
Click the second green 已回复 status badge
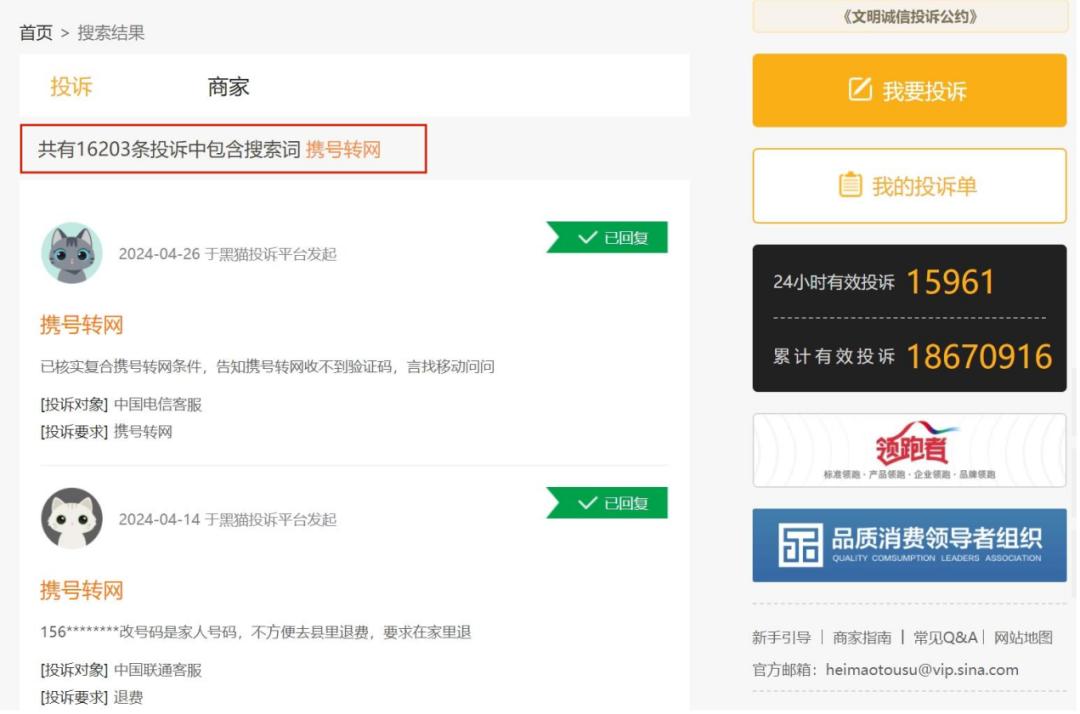pyautogui.click(x=608, y=503)
